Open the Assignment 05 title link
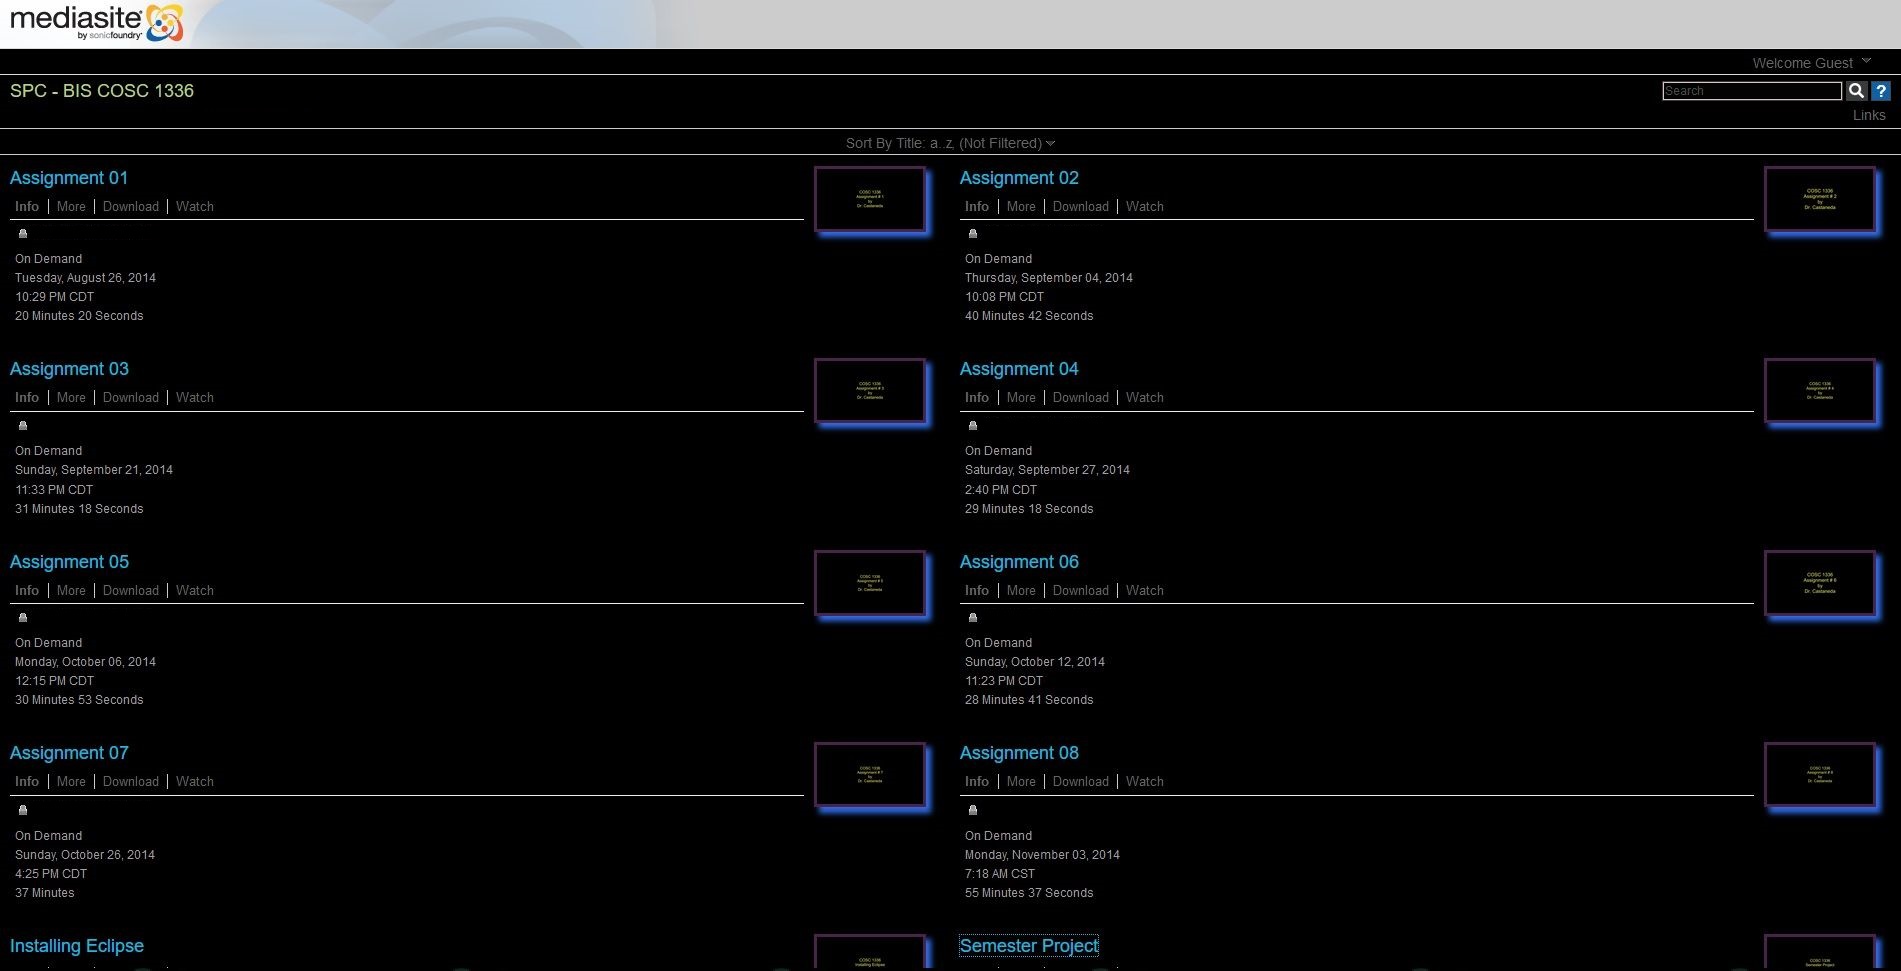Screen dimensions: 1901x971 [x=69, y=562]
